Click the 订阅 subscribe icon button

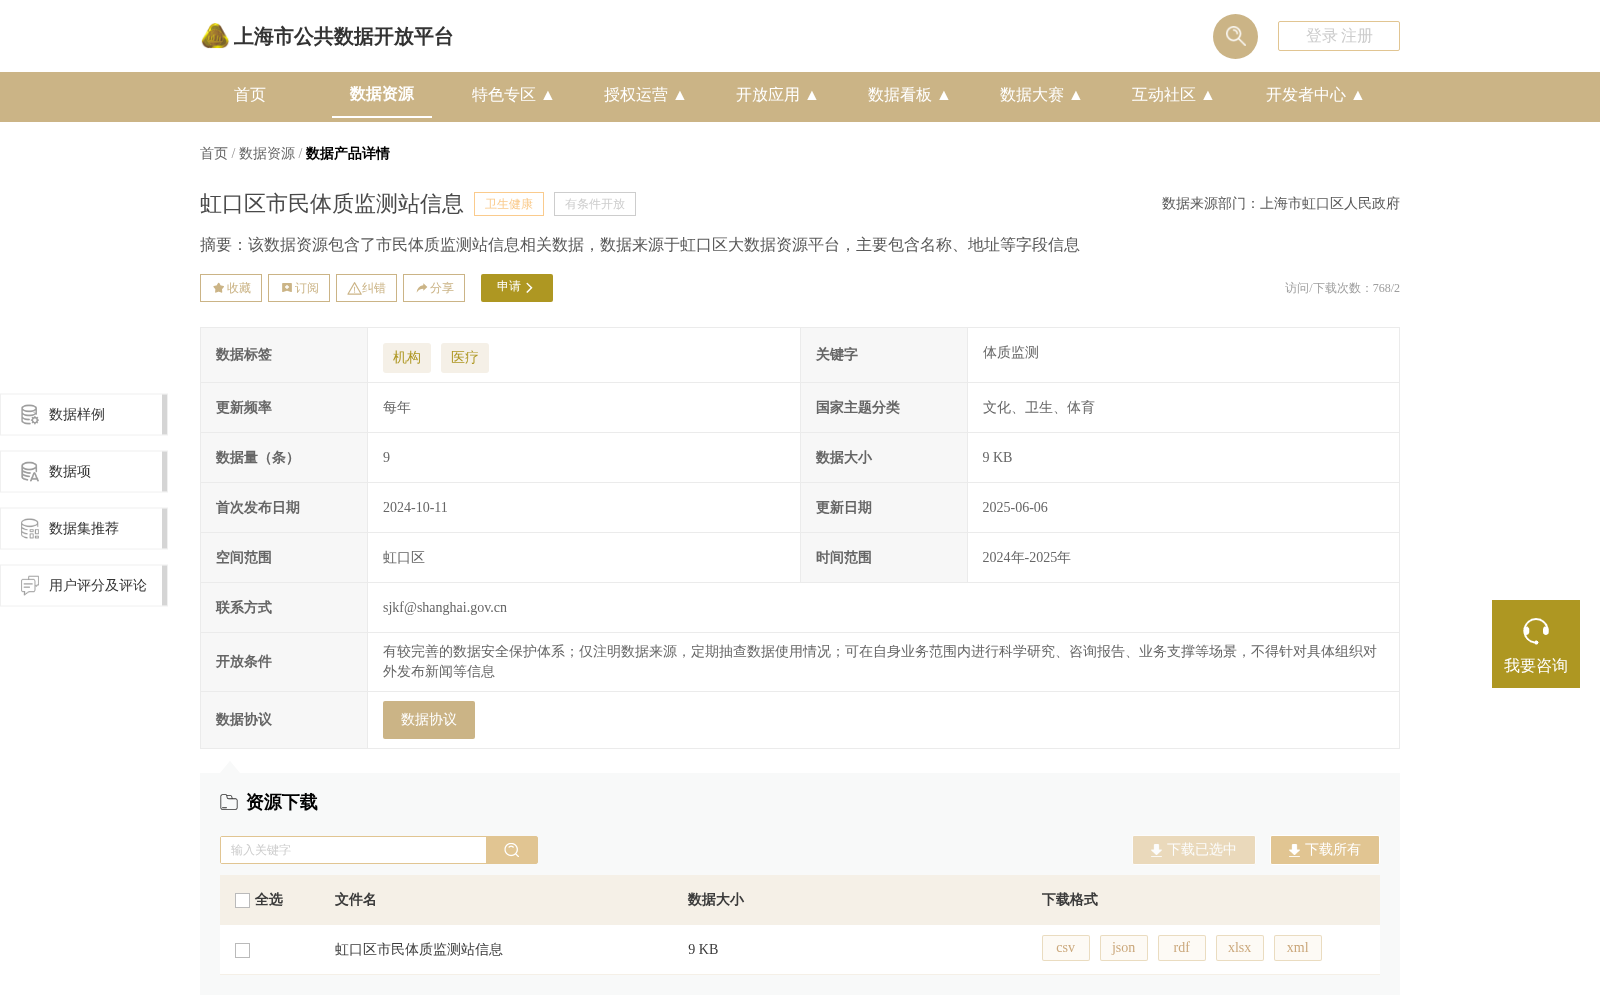tap(299, 288)
